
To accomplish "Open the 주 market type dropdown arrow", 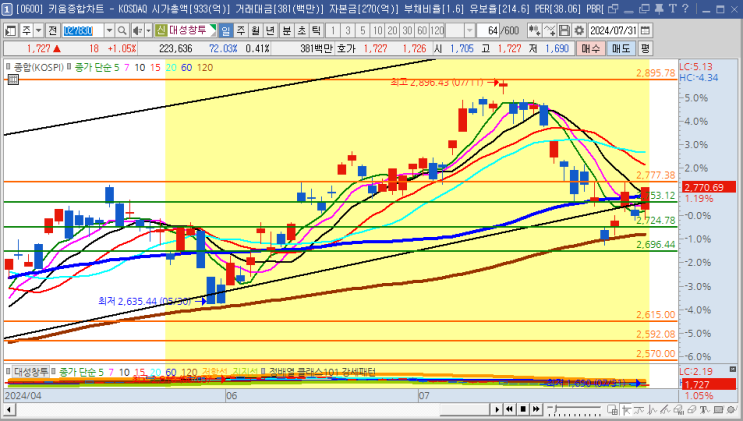I will [39, 30].
